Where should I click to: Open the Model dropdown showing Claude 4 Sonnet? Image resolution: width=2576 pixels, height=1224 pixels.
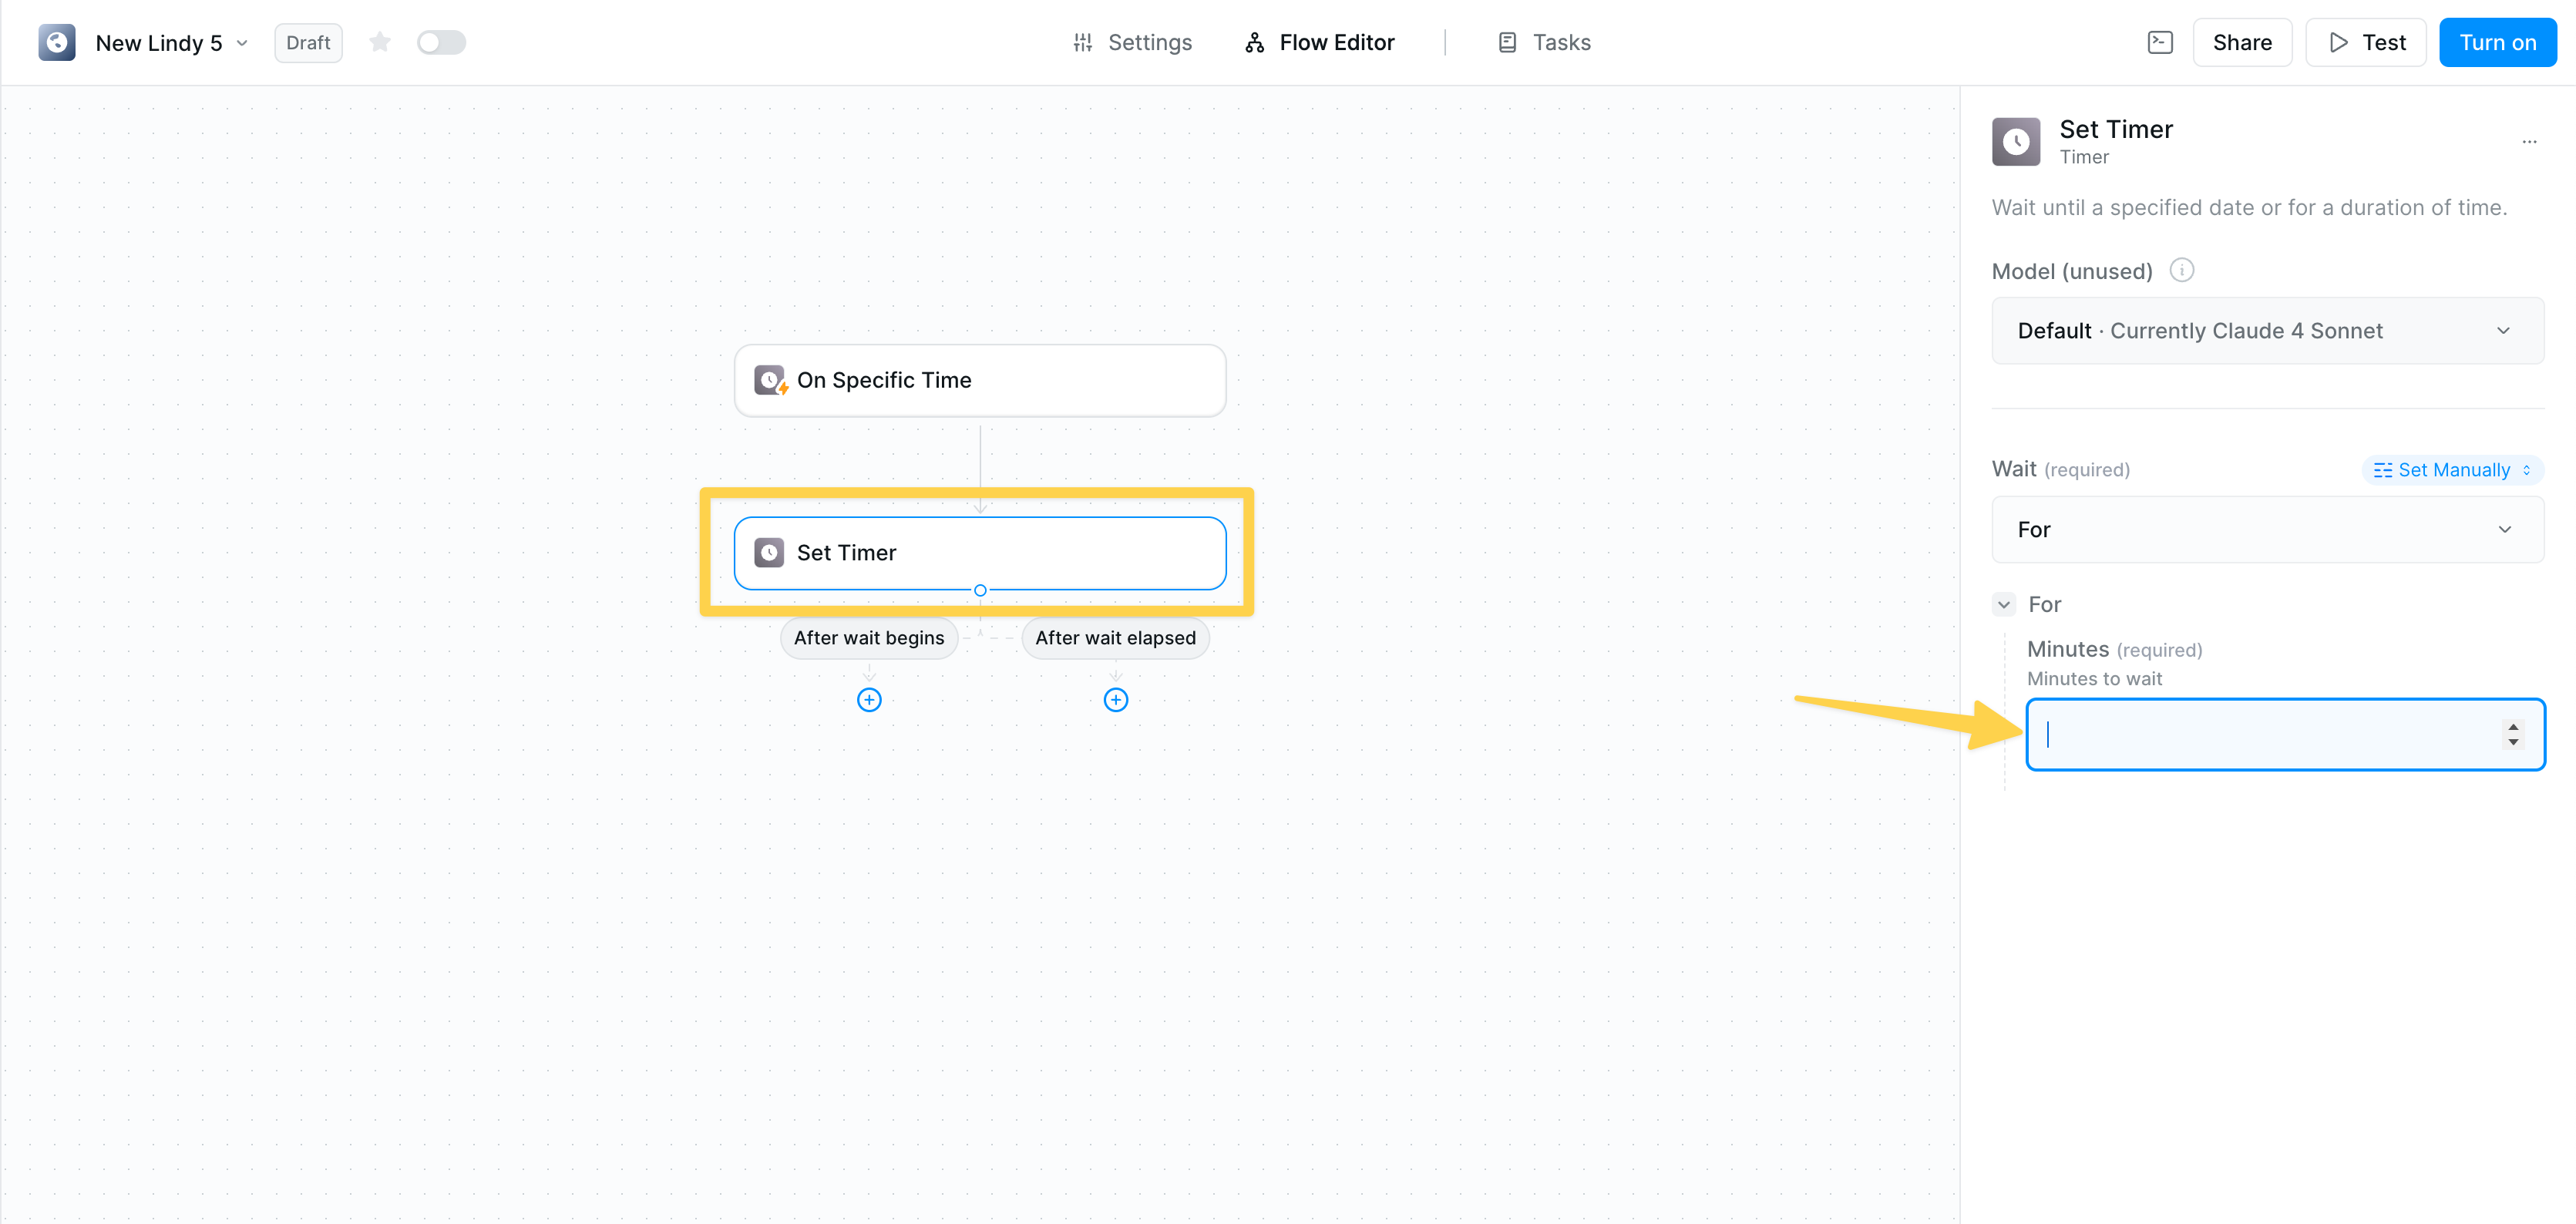[2267, 330]
